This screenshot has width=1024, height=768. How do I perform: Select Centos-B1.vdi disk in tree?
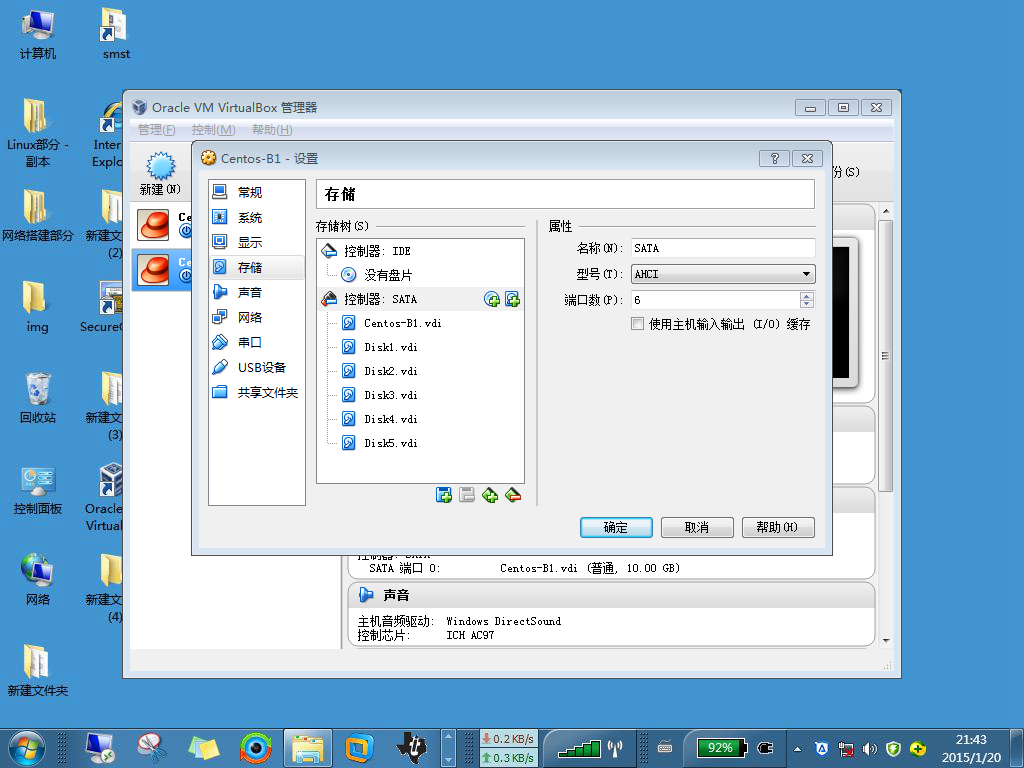(x=420, y=323)
